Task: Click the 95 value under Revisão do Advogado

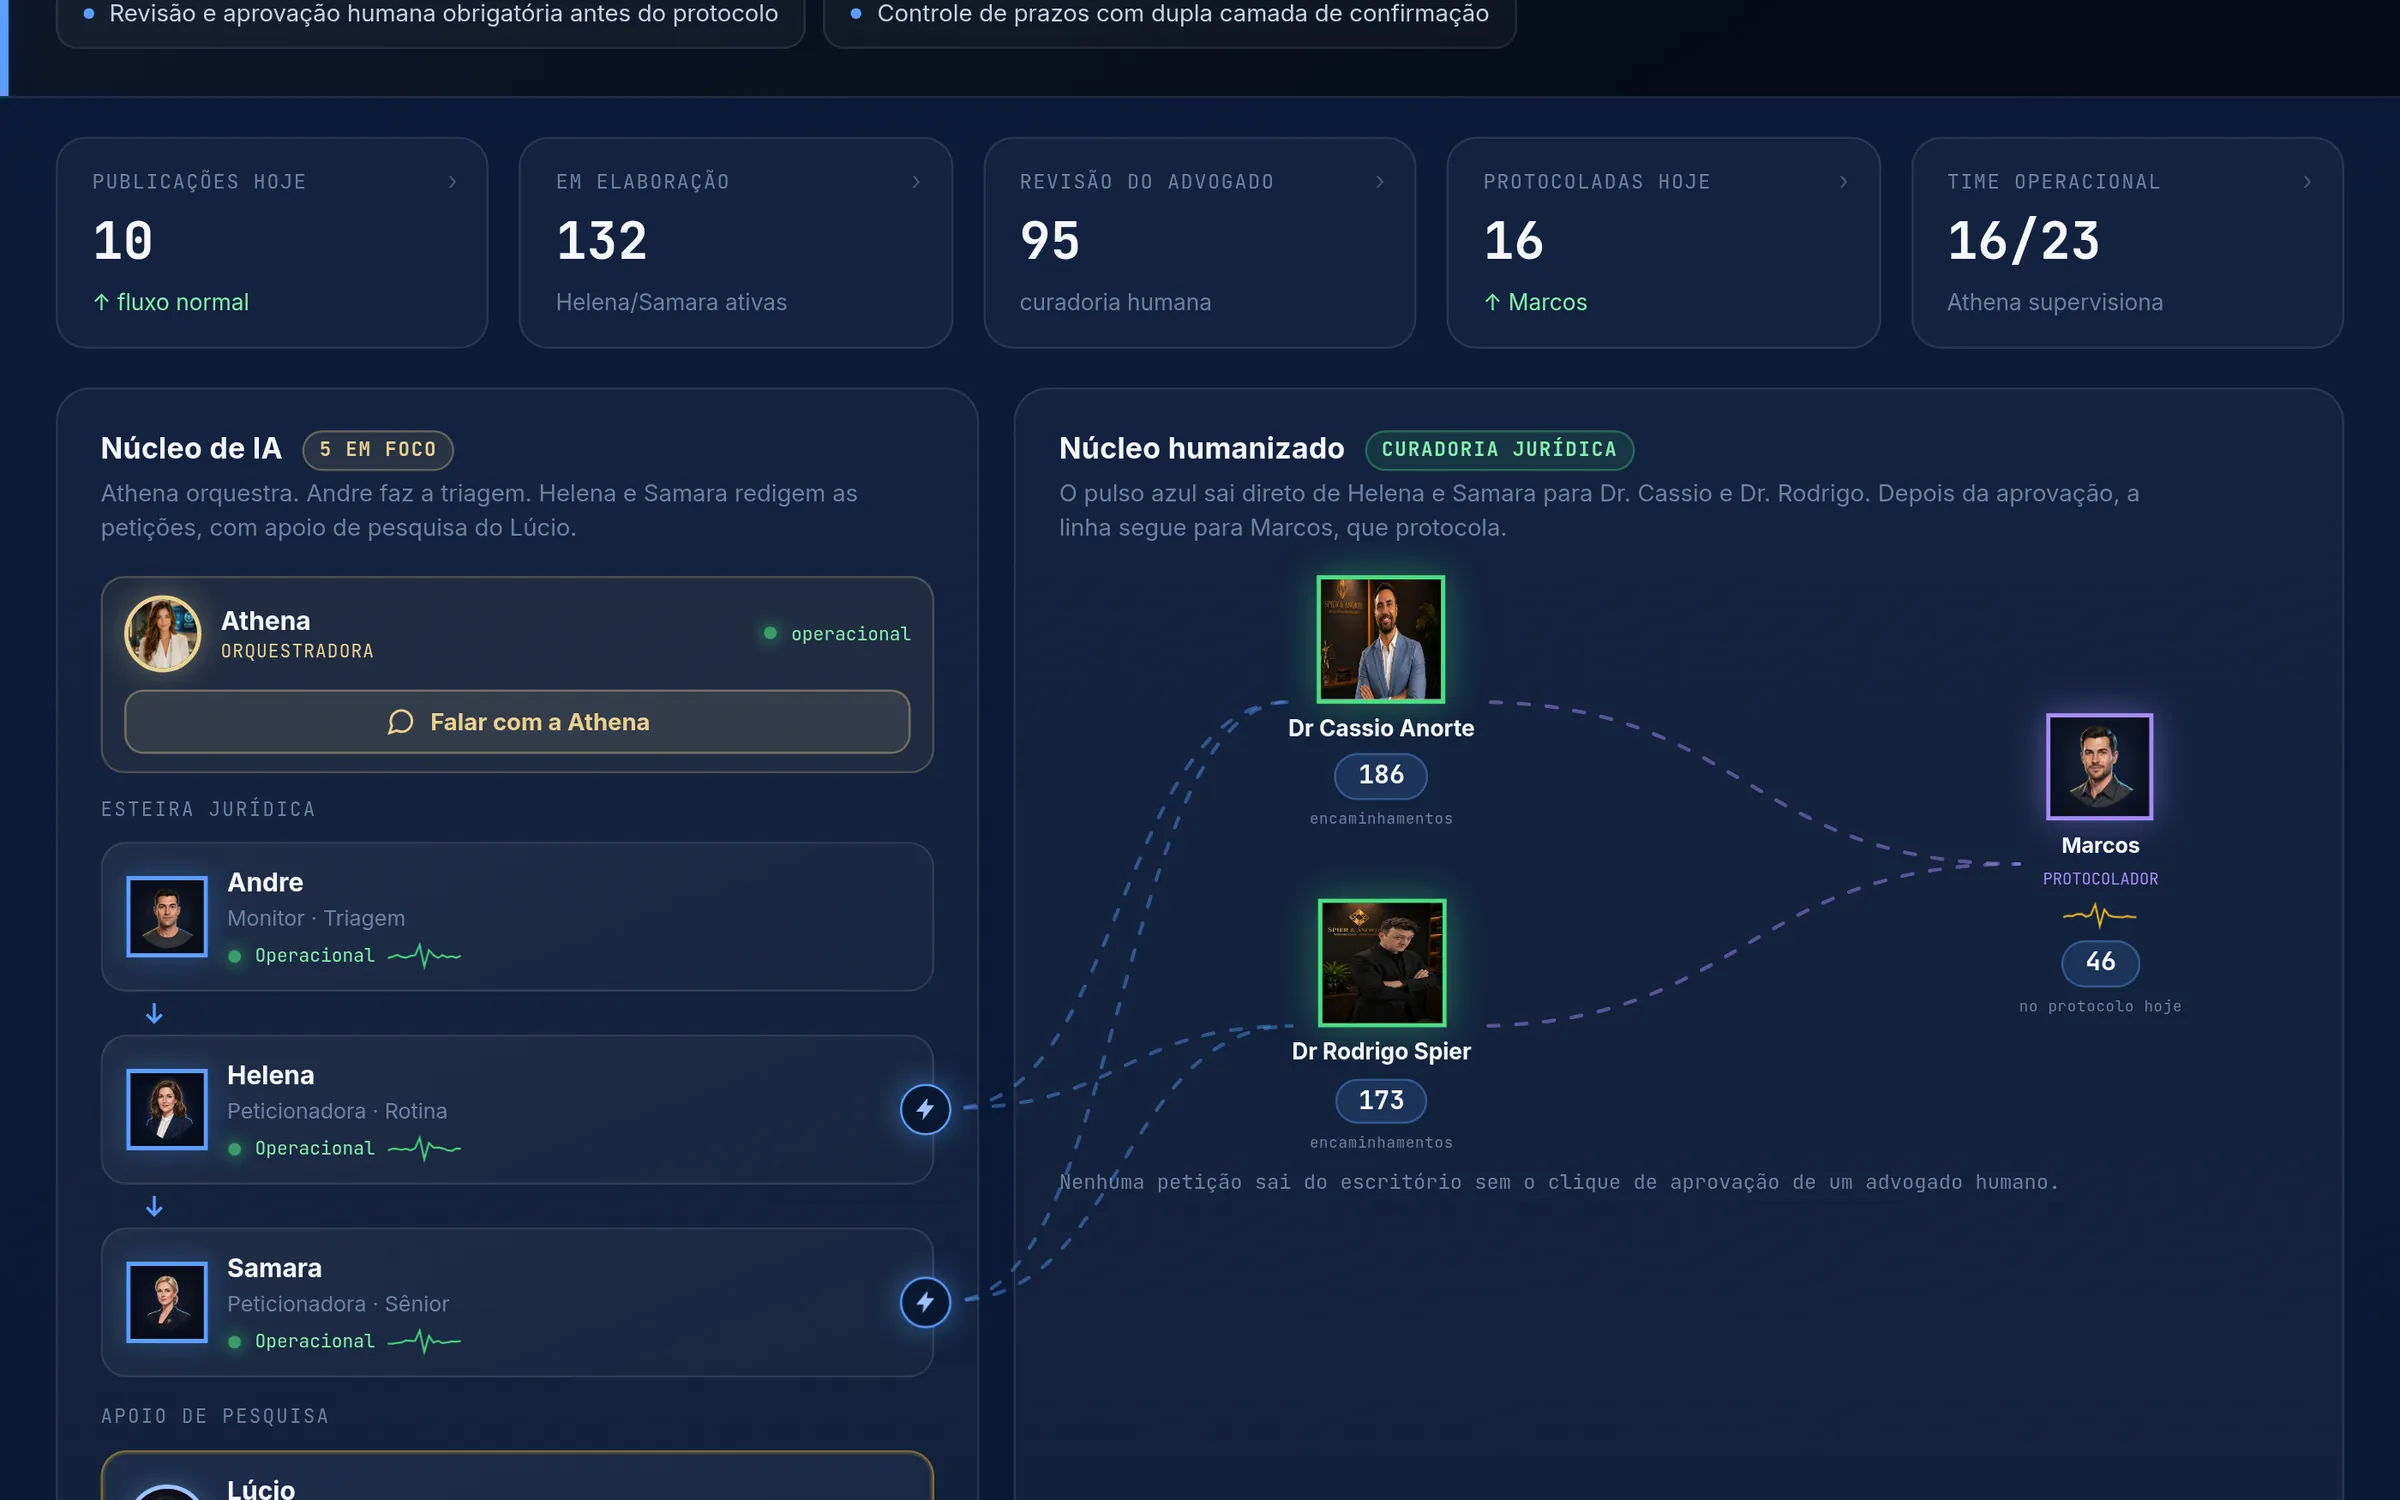Action: pos(1050,241)
